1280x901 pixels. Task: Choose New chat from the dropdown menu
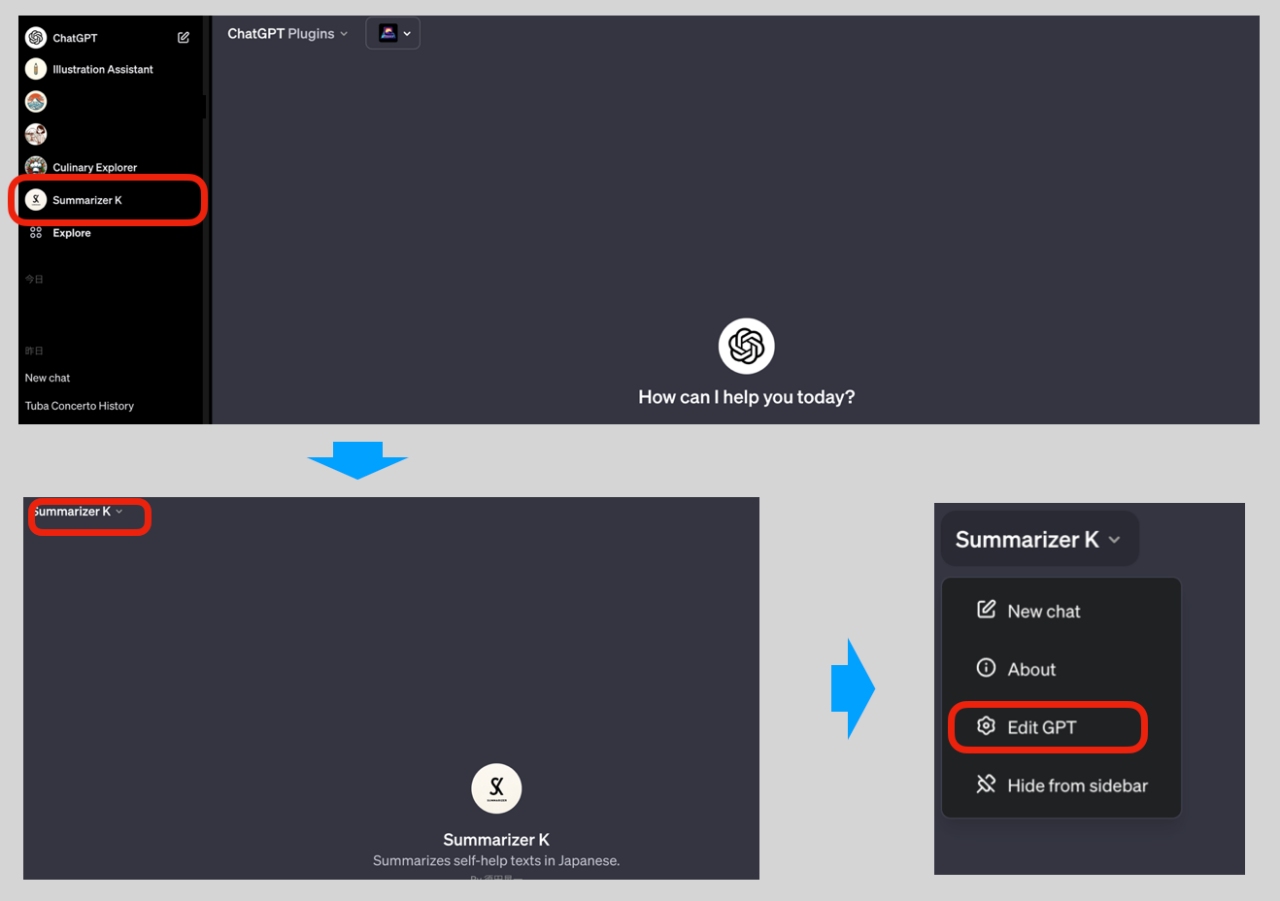pyautogui.click(x=1043, y=611)
